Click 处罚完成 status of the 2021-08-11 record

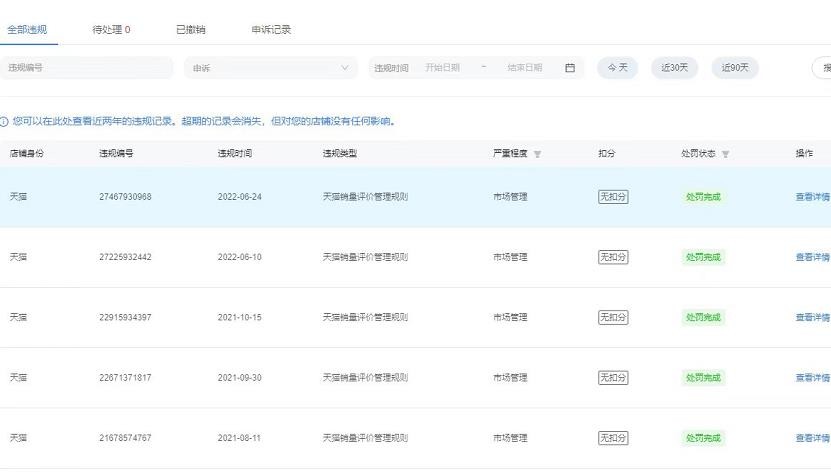(x=703, y=438)
